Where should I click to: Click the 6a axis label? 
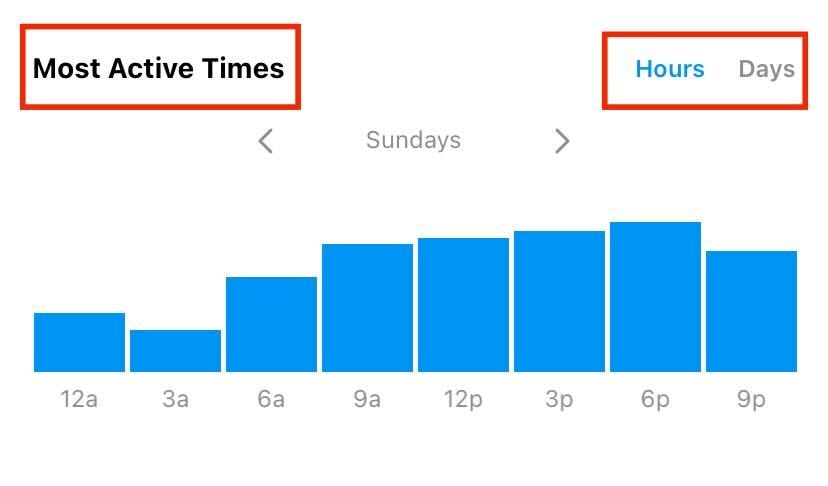[x=271, y=400]
